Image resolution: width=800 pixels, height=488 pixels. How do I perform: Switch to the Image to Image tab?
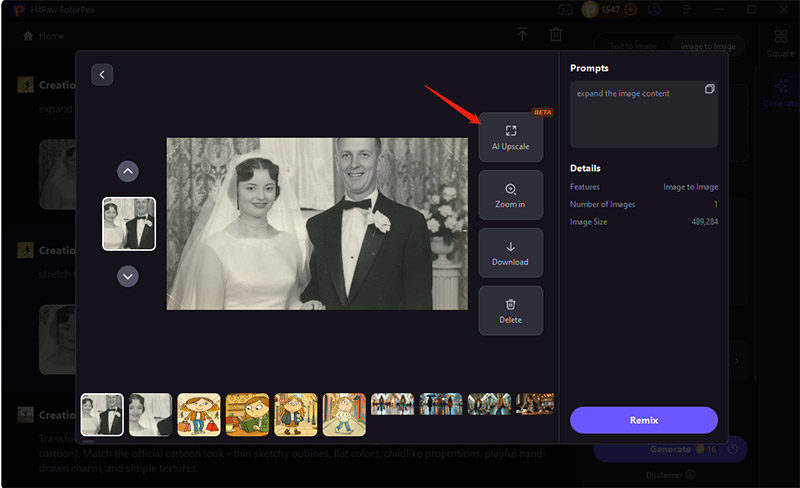point(708,46)
